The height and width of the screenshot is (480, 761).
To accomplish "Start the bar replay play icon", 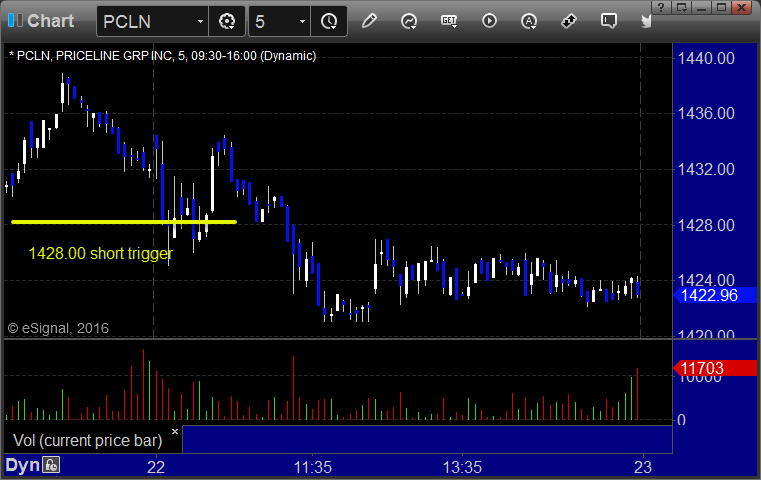I will [489, 21].
